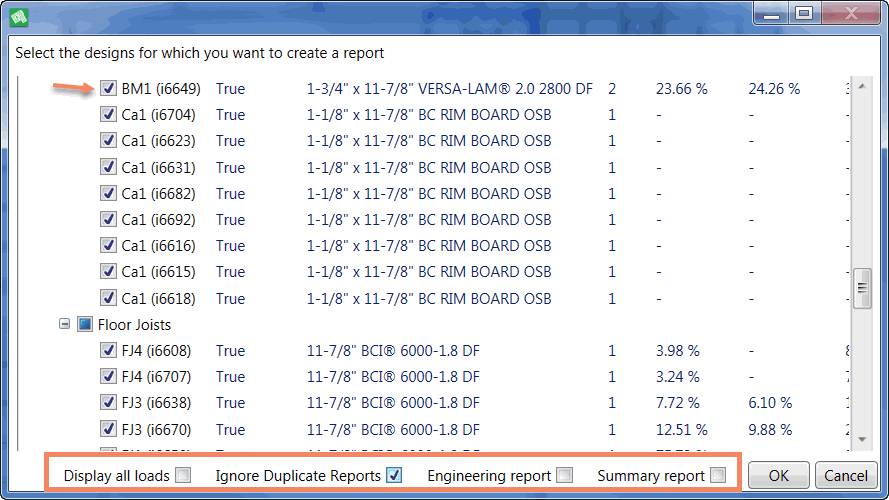The image size is (889, 500).
Task: Click the Cancel button
Action: point(846,475)
